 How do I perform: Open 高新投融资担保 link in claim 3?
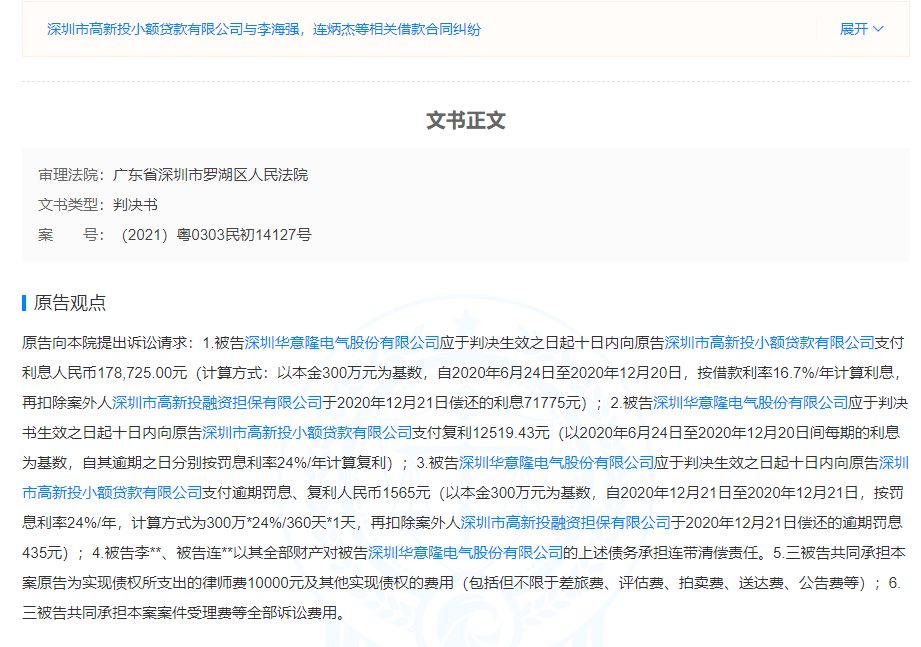click(565, 523)
